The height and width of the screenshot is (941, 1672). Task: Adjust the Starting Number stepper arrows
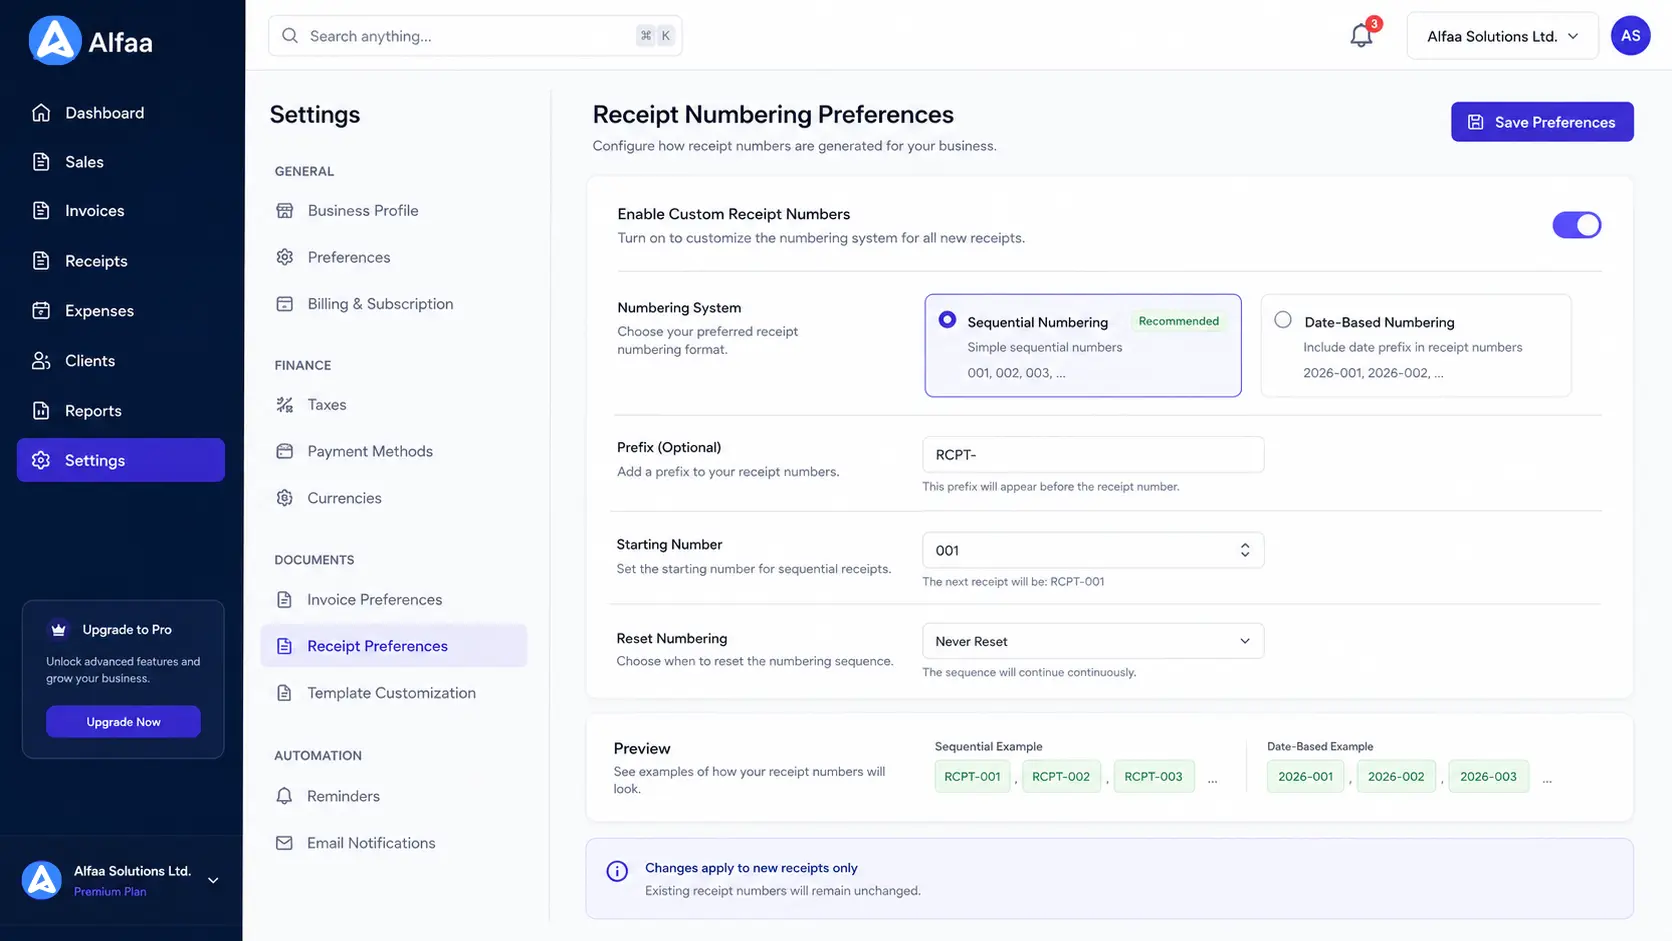click(x=1245, y=550)
